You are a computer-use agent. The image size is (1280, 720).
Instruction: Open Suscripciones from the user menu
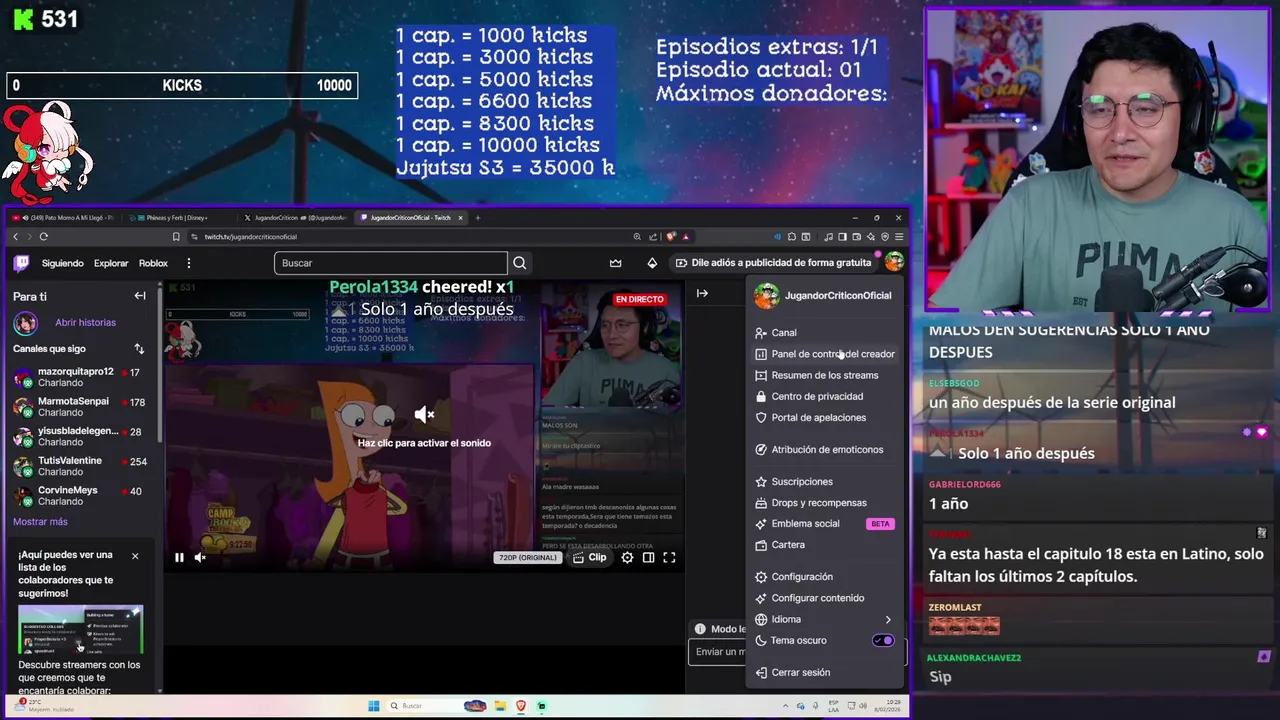826,482
